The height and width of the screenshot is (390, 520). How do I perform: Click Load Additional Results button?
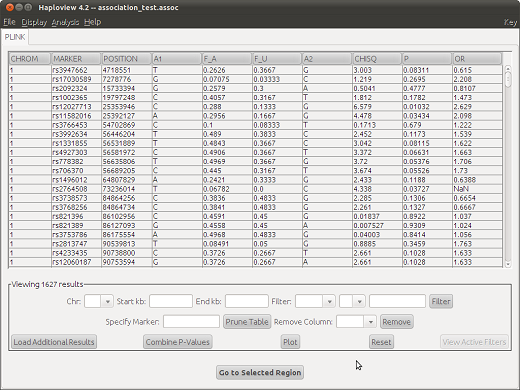(54, 342)
